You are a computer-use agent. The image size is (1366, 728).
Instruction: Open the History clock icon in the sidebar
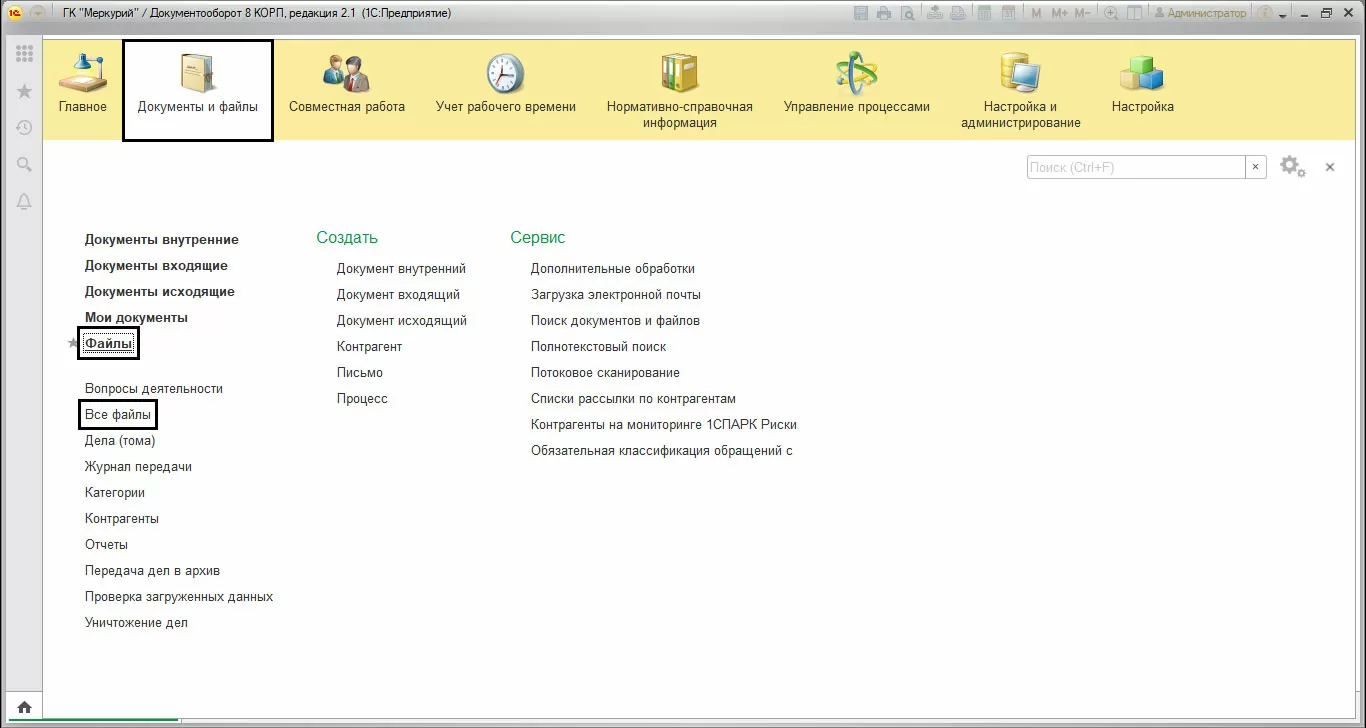tap(24, 128)
